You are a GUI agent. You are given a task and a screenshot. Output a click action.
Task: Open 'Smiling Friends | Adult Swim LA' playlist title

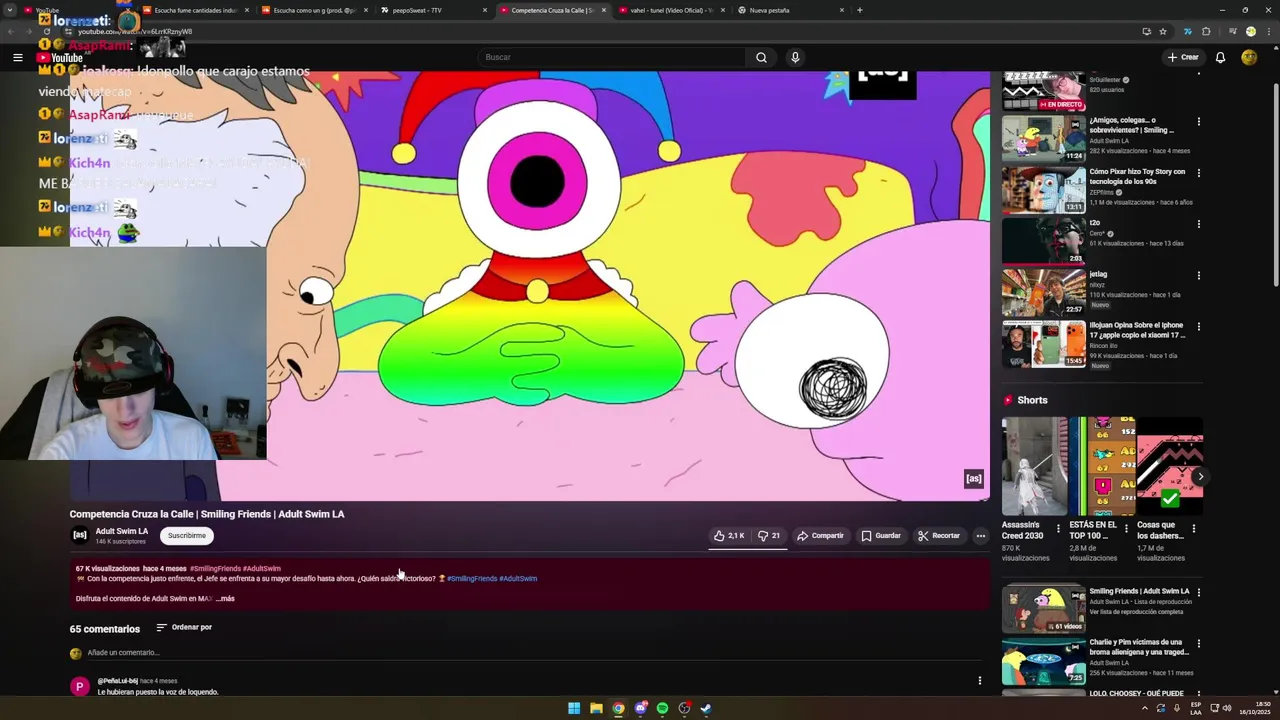tap(1139, 591)
